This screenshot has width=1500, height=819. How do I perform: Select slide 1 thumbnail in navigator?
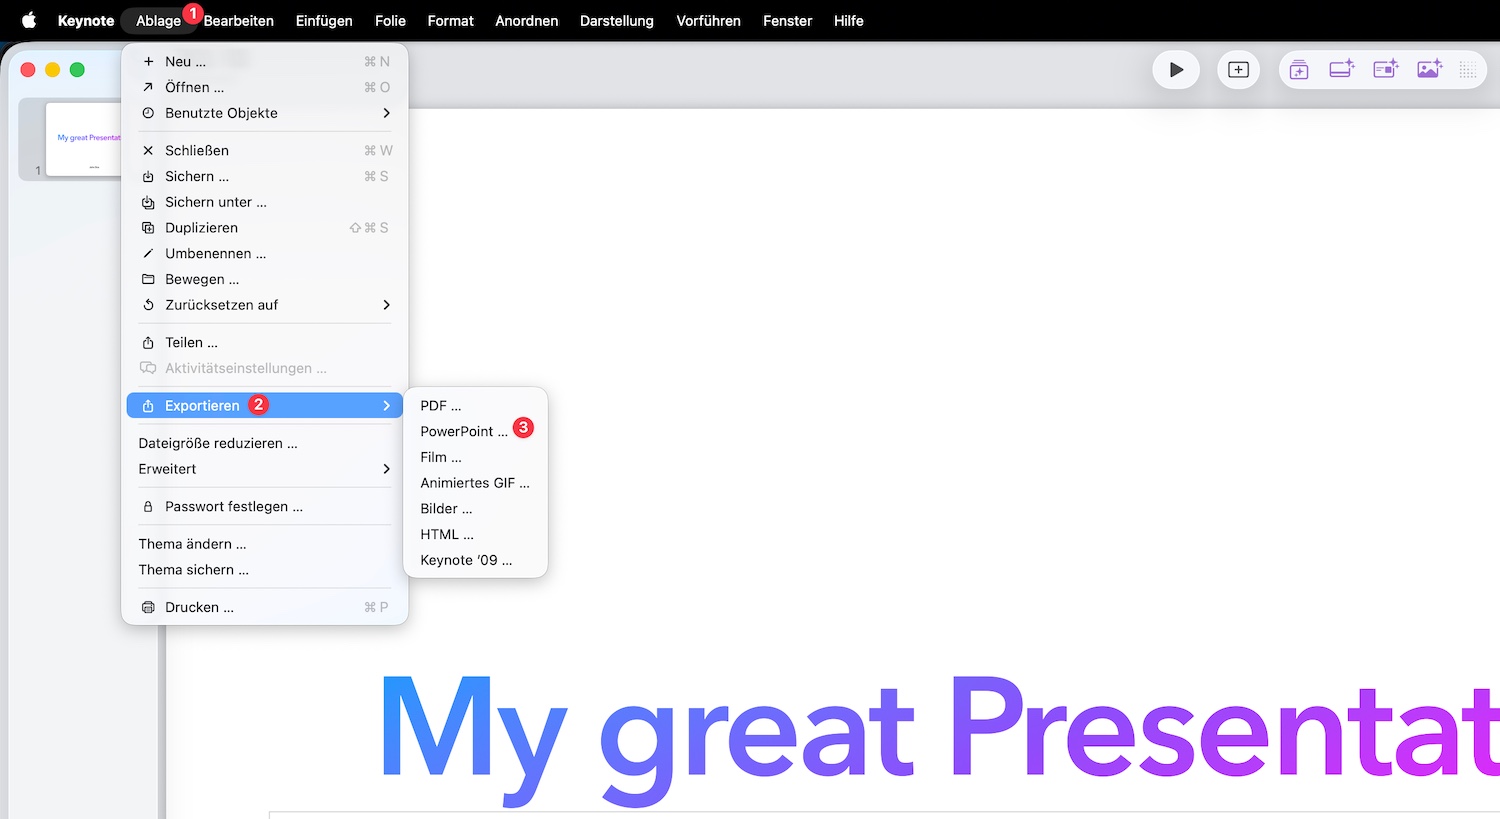click(84, 139)
